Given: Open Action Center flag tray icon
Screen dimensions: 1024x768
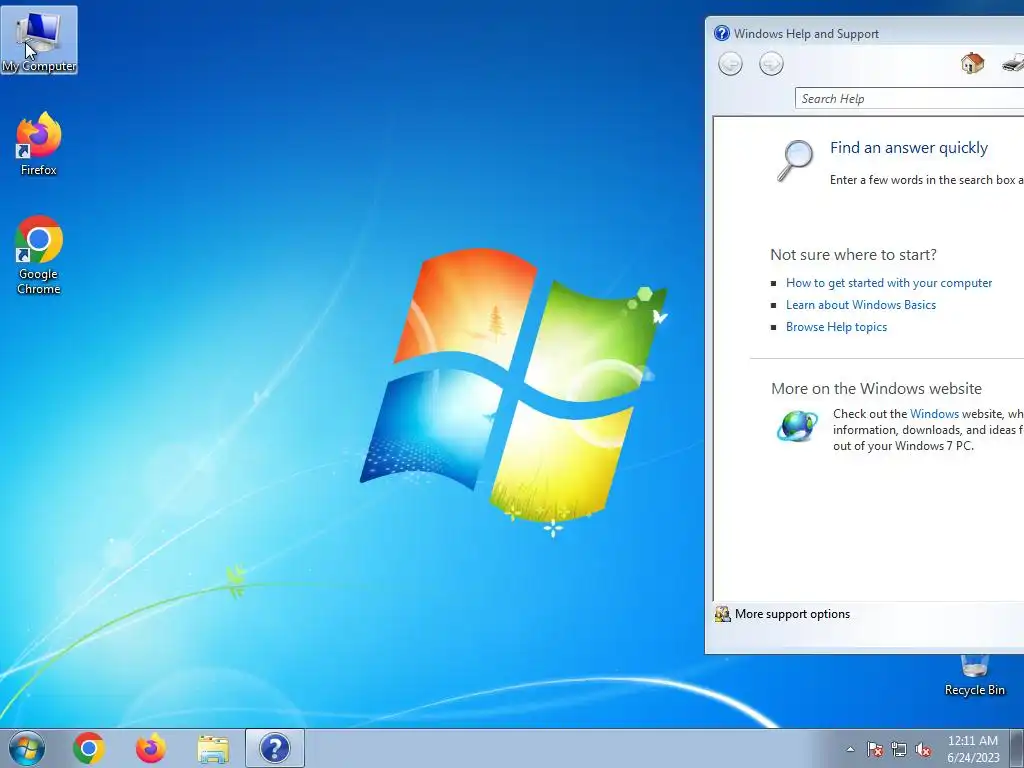Looking at the screenshot, I should pyautogui.click(x=874, y=750).
